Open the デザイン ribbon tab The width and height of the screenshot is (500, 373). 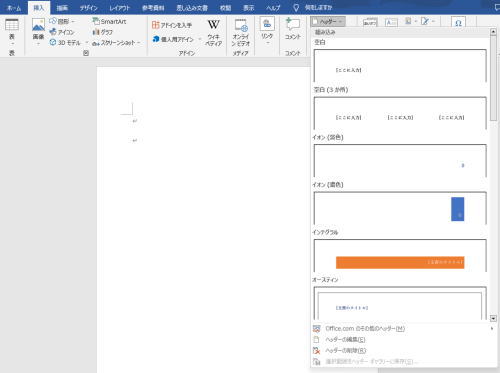pos(88,8)
